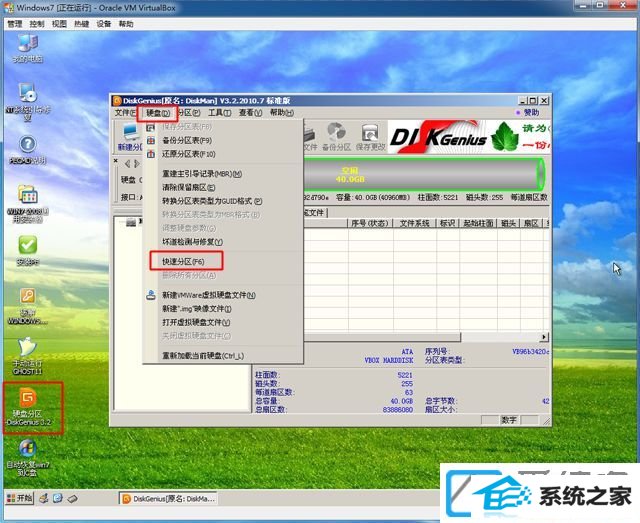The image size is (640, 523).
Task: Open the 我的电脑 desktop icon
Action: coord(28,49)
